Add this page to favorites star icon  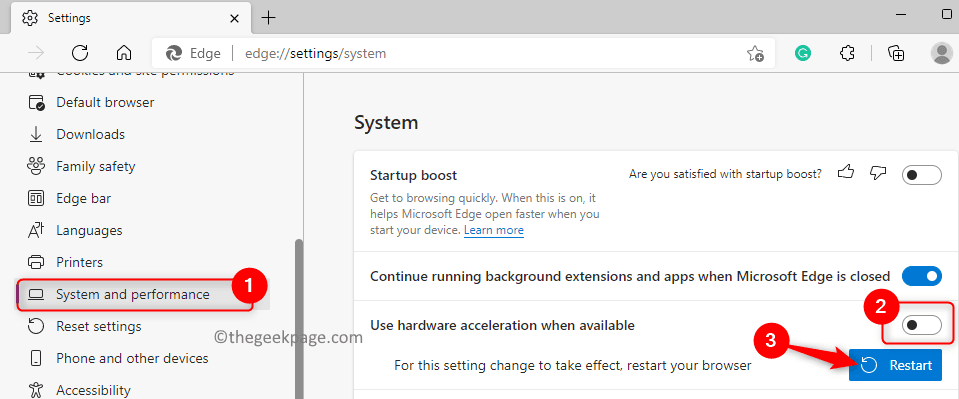coord(755,54)
